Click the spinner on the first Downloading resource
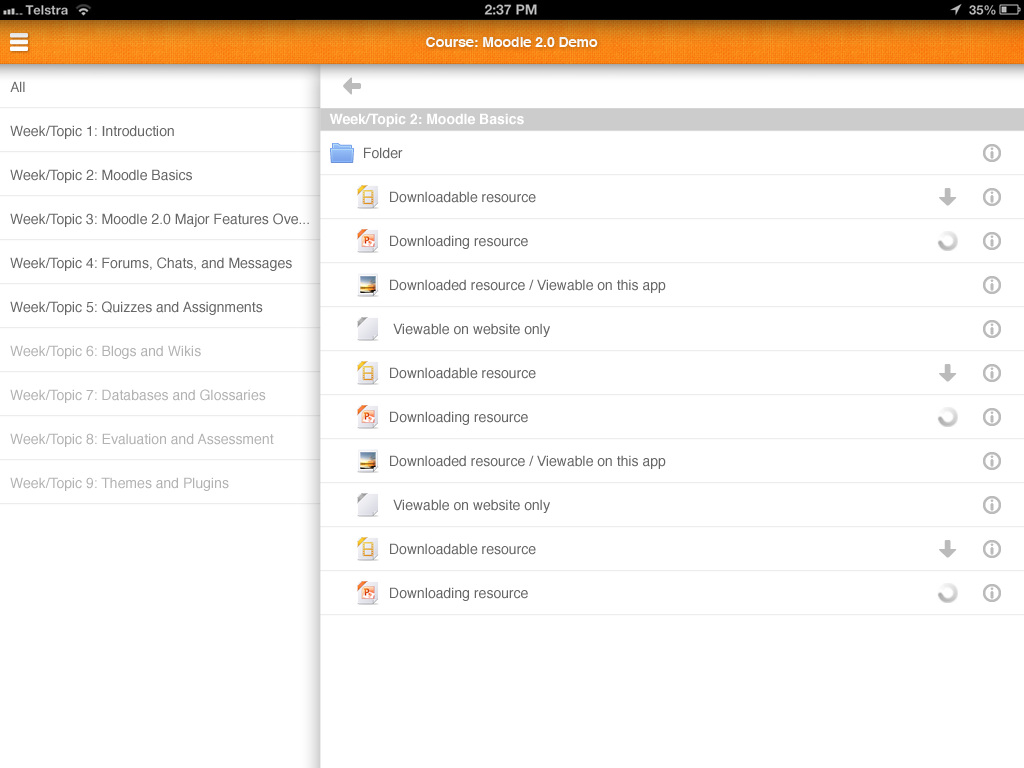 (947, 241)
